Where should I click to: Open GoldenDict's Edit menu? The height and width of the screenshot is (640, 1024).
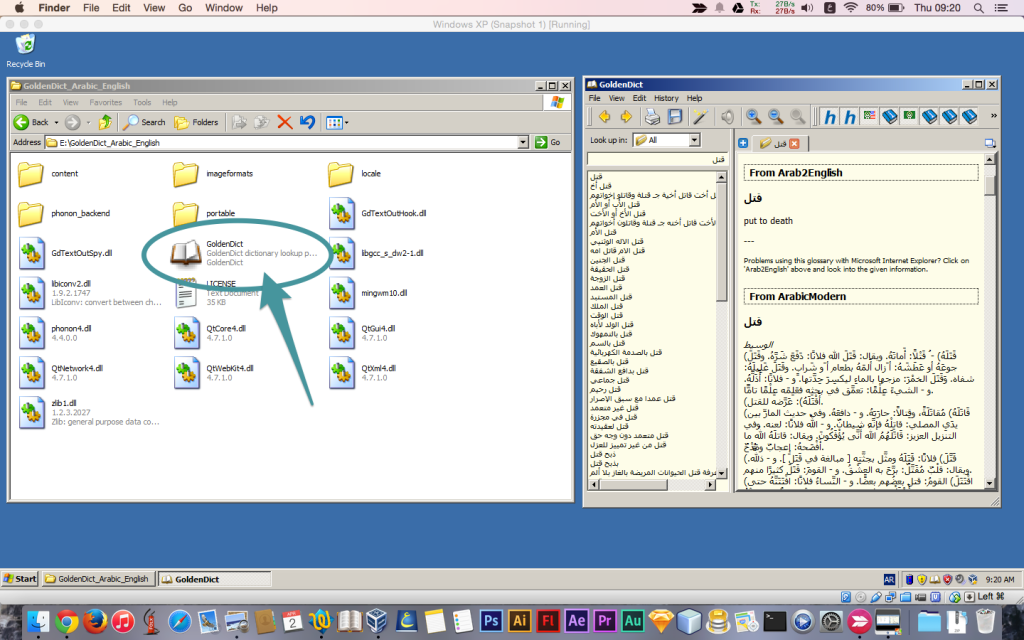(x=639, y=98)
